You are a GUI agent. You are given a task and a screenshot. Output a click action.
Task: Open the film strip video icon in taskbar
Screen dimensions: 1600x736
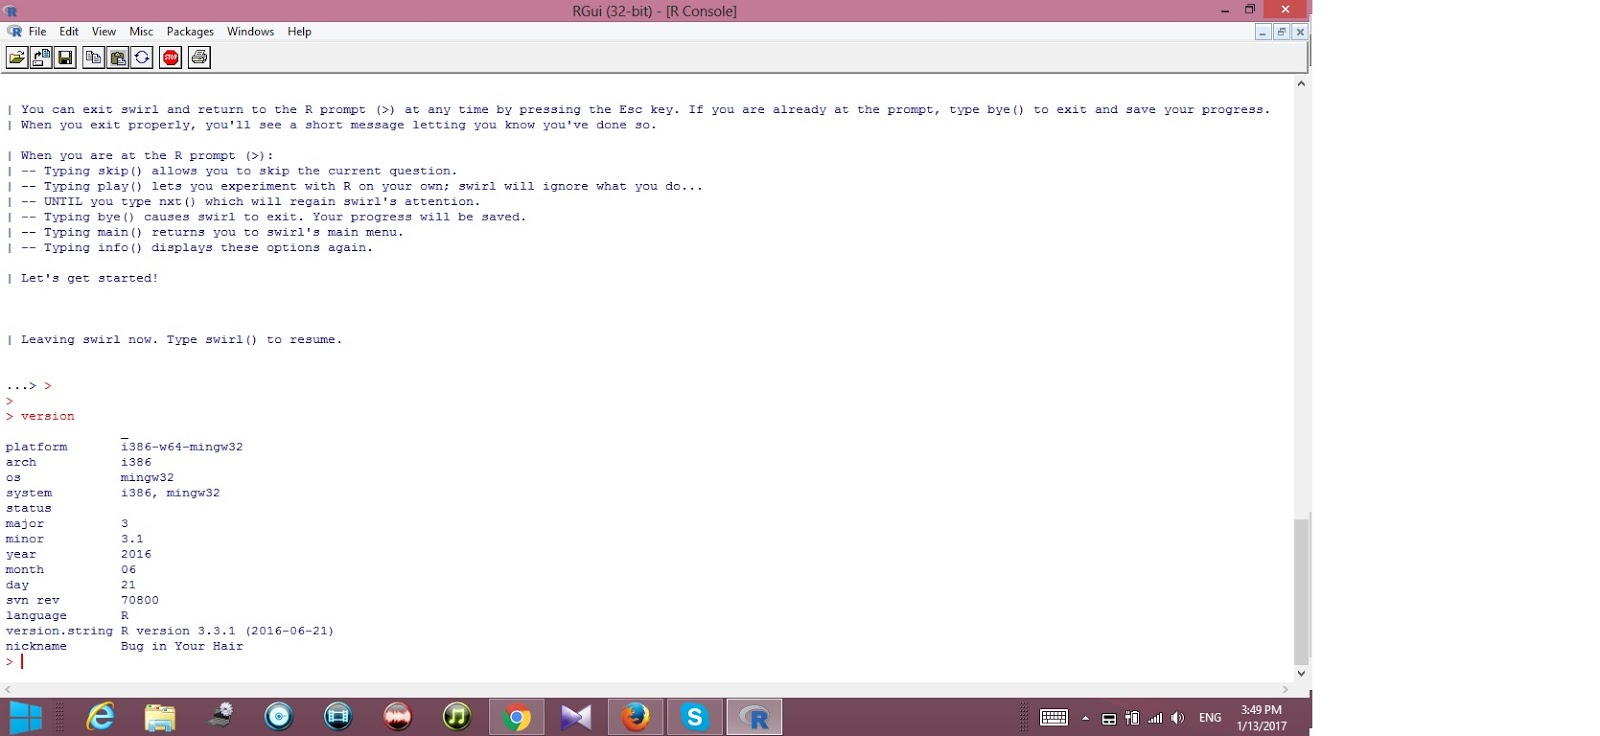(338, 717)
